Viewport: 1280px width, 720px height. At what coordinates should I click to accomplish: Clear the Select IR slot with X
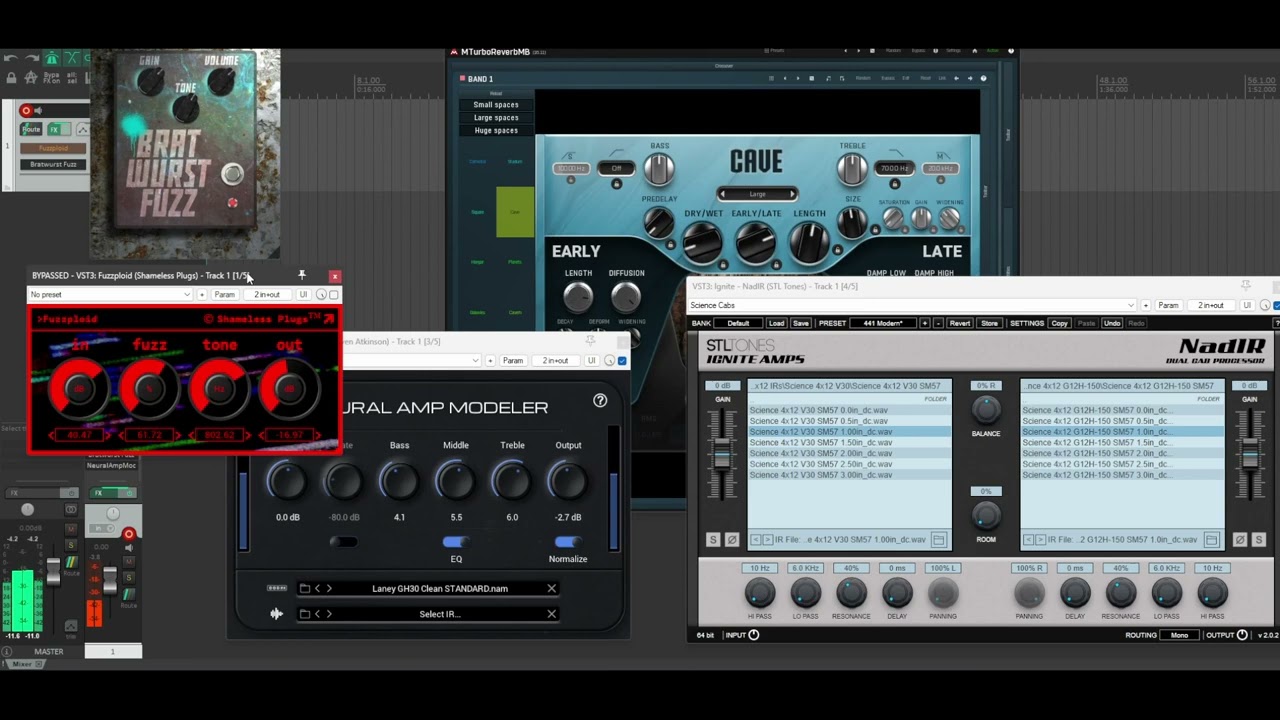(551, 614)
